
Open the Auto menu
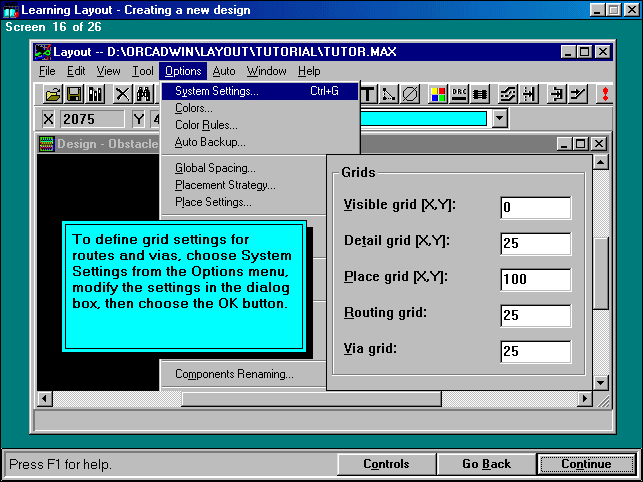pos(224,71)
